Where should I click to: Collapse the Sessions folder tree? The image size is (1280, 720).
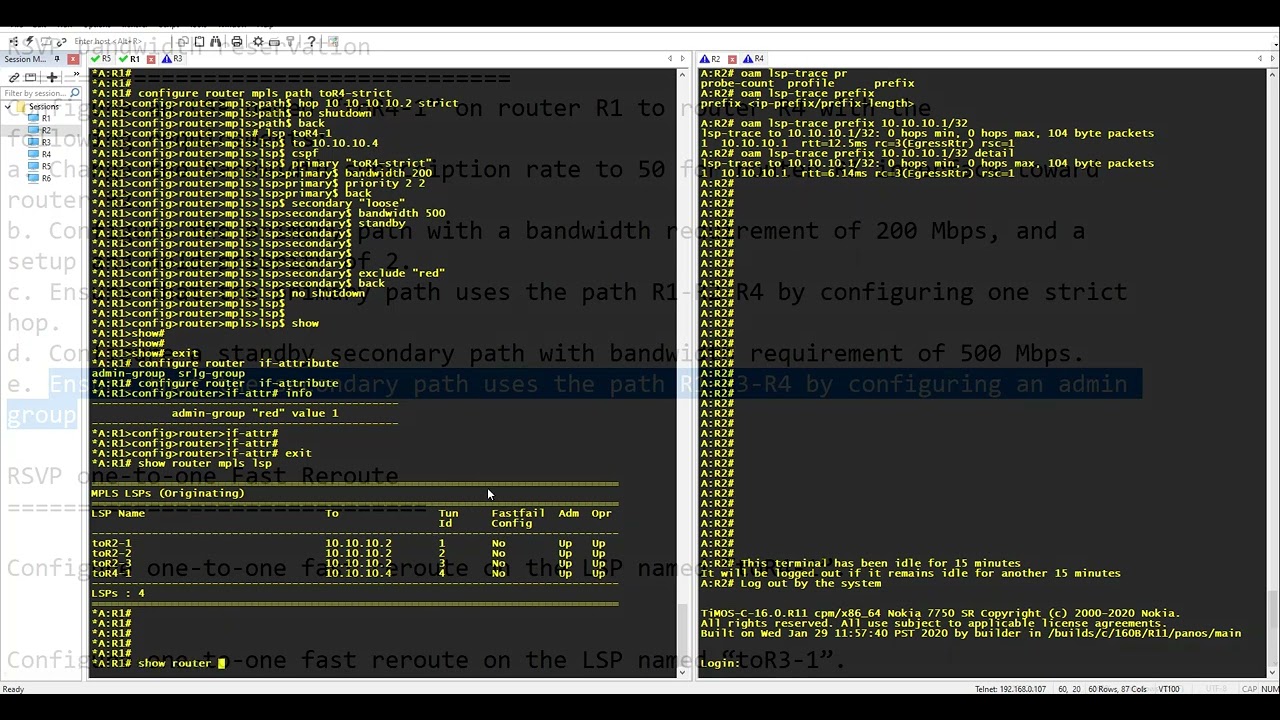click(8, 106)
